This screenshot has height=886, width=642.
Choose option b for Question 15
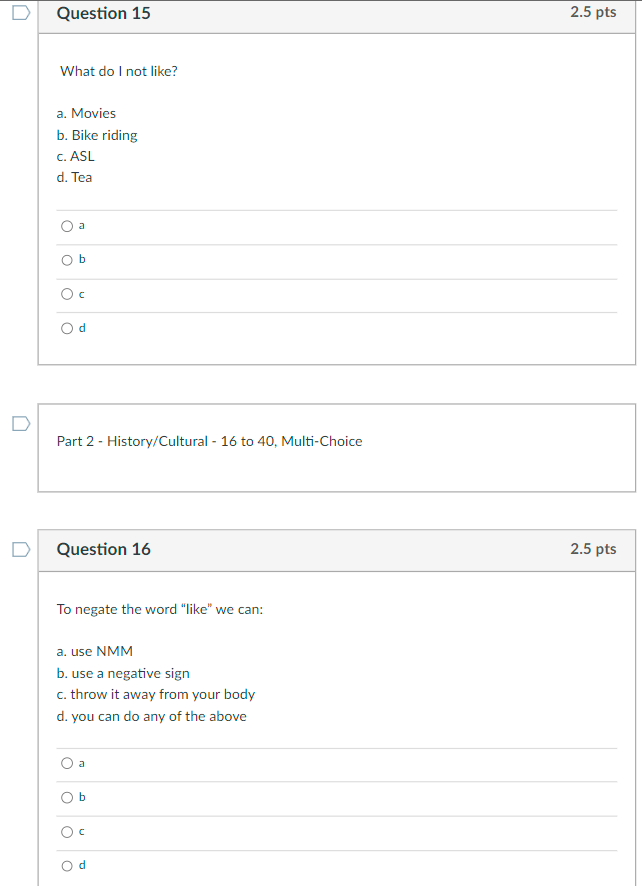pos(67,260)
